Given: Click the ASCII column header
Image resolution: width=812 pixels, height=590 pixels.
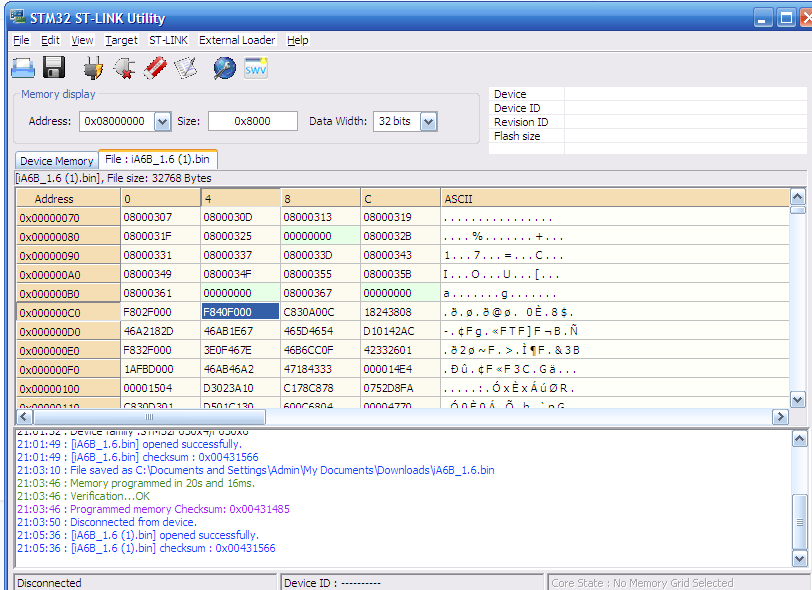Looking at the screenshot, I should (x=615, y=198).
